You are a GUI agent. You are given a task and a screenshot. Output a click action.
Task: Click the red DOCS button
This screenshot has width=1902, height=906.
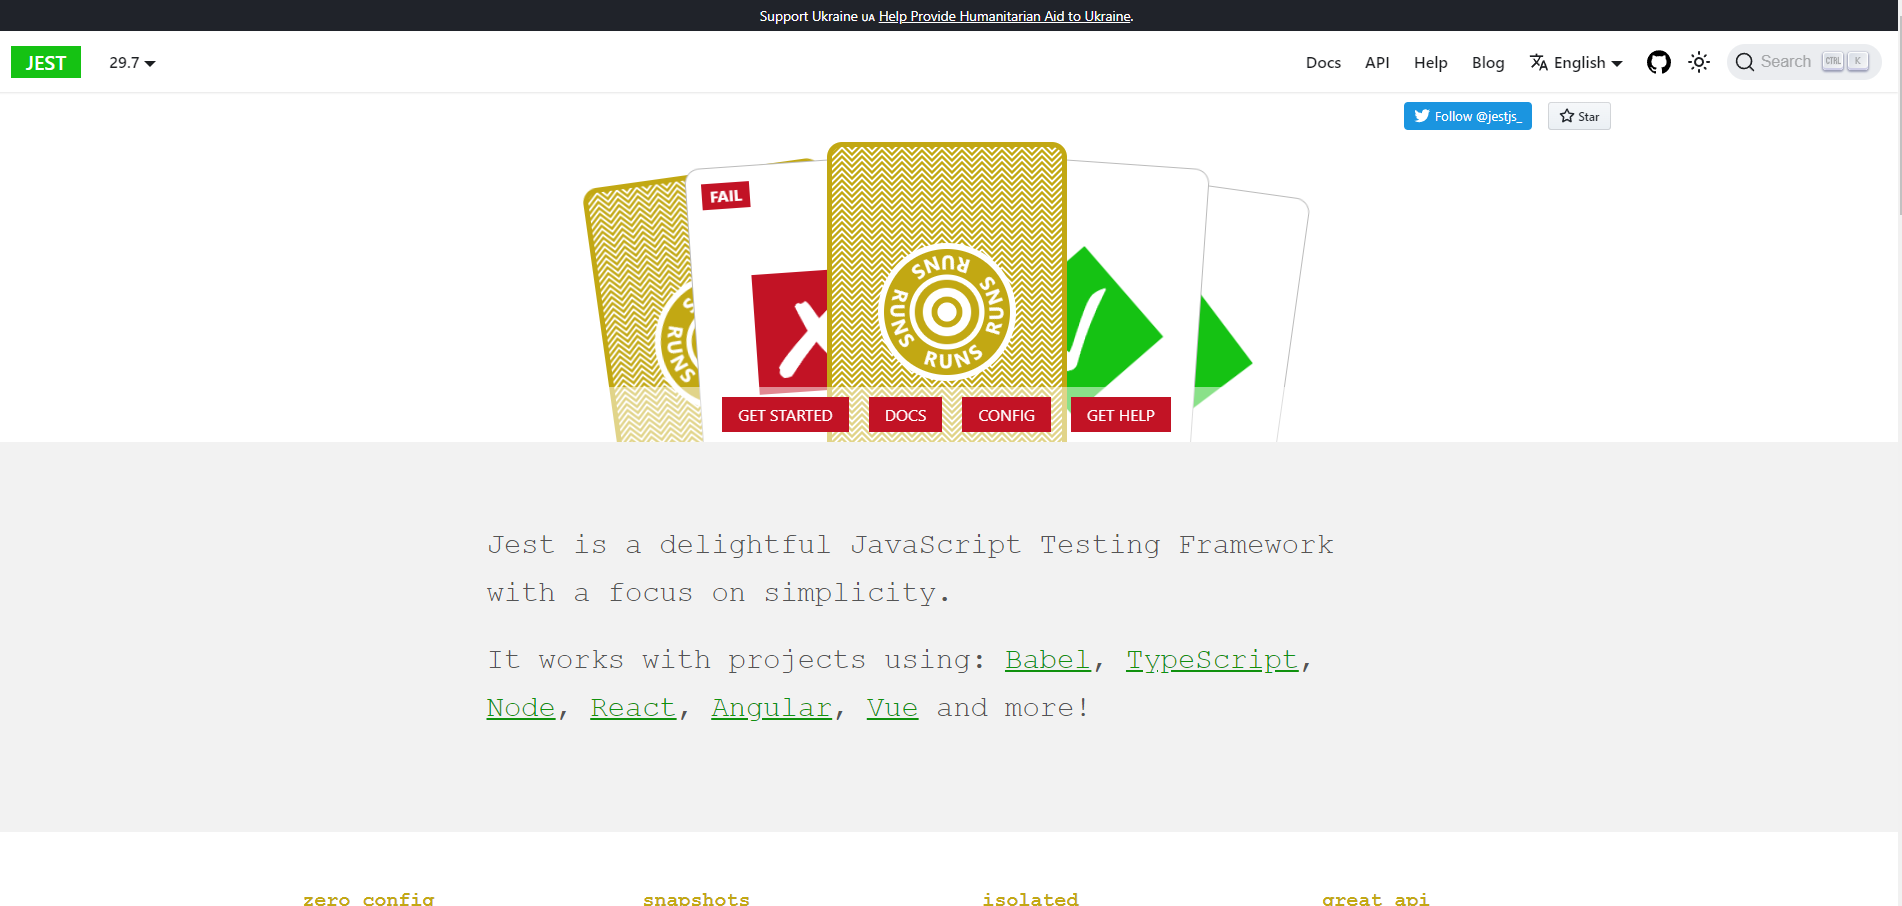[905, 415]
